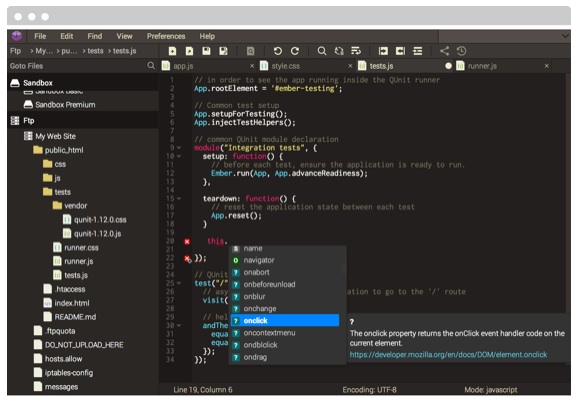This screenshot has width=579, height=400.
Task: Click Mode: javascript in the status bar
Action: click(491, 390)
